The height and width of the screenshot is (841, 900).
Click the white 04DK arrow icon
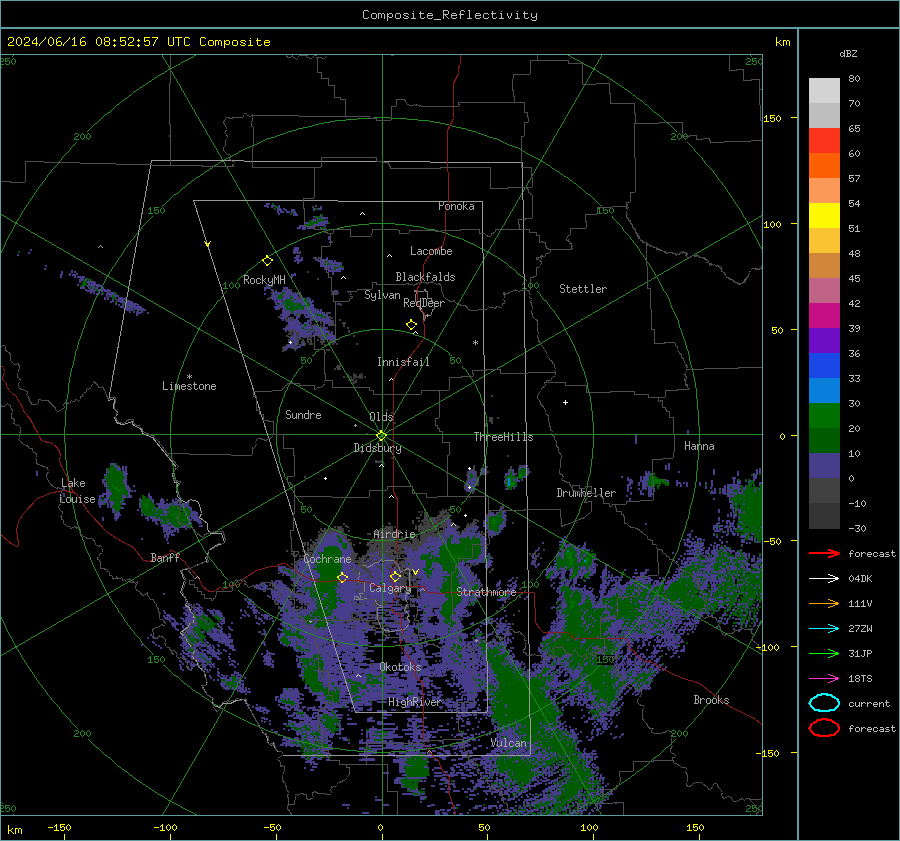[x=824, y=578]
